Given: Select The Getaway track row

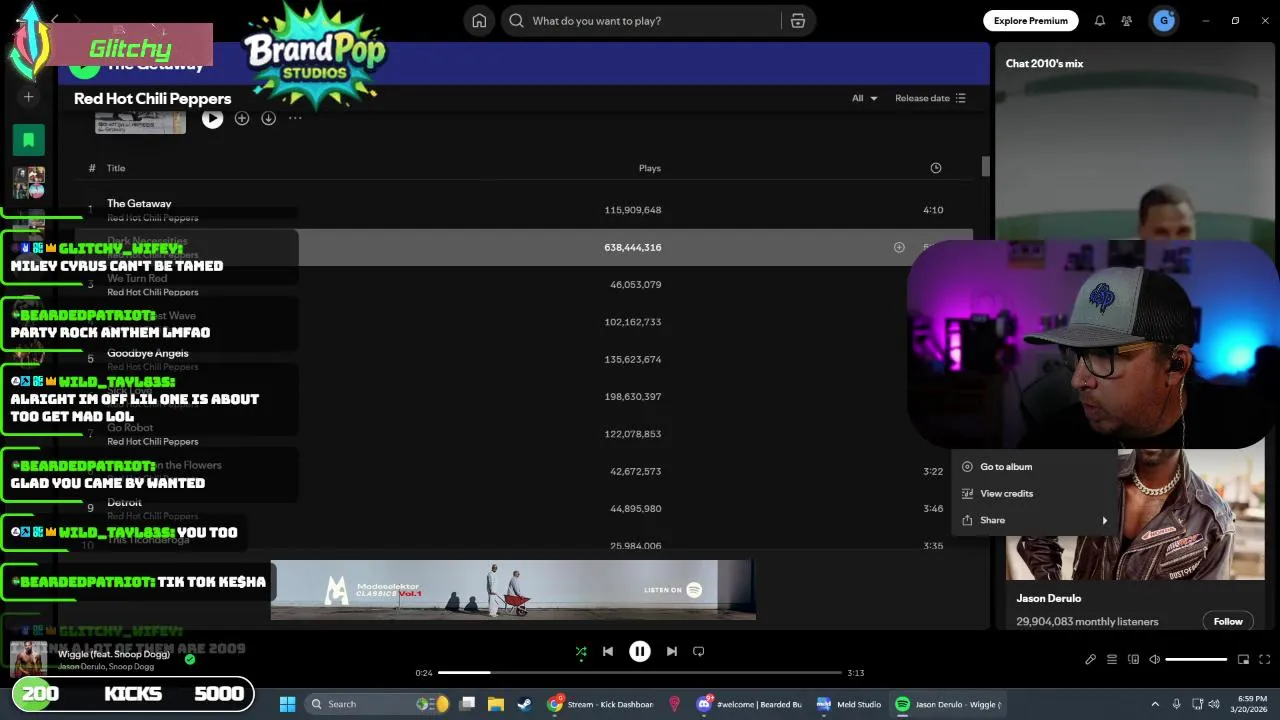Looking at the screenshot, I should (x=524, y=210).
